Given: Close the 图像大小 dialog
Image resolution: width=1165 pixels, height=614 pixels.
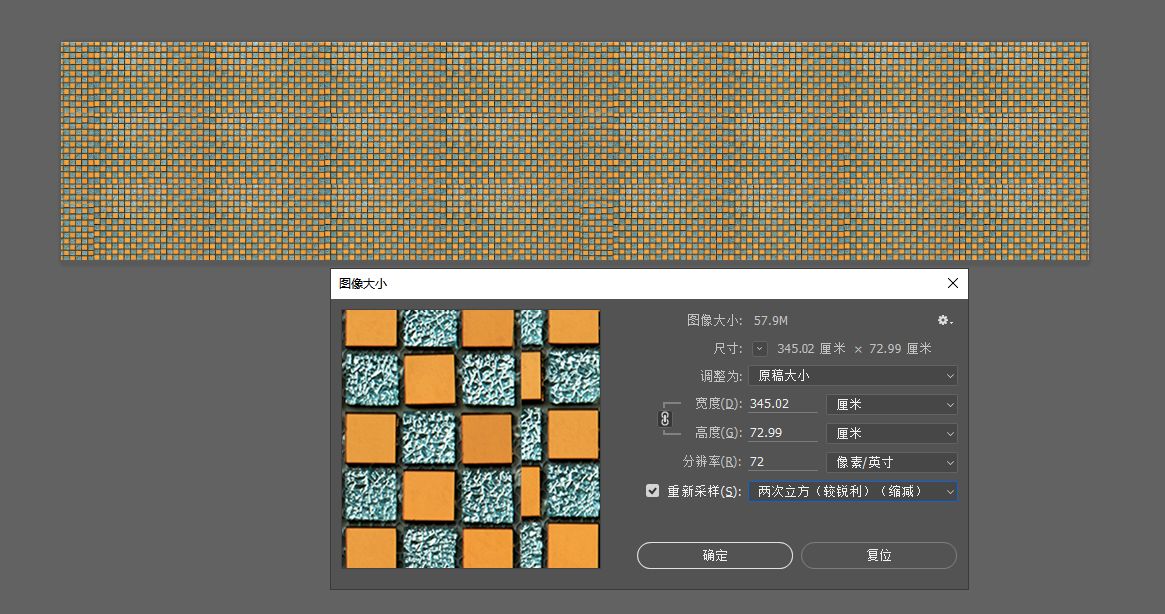Looking at the screenshot, I should click(x=953, y=283).
